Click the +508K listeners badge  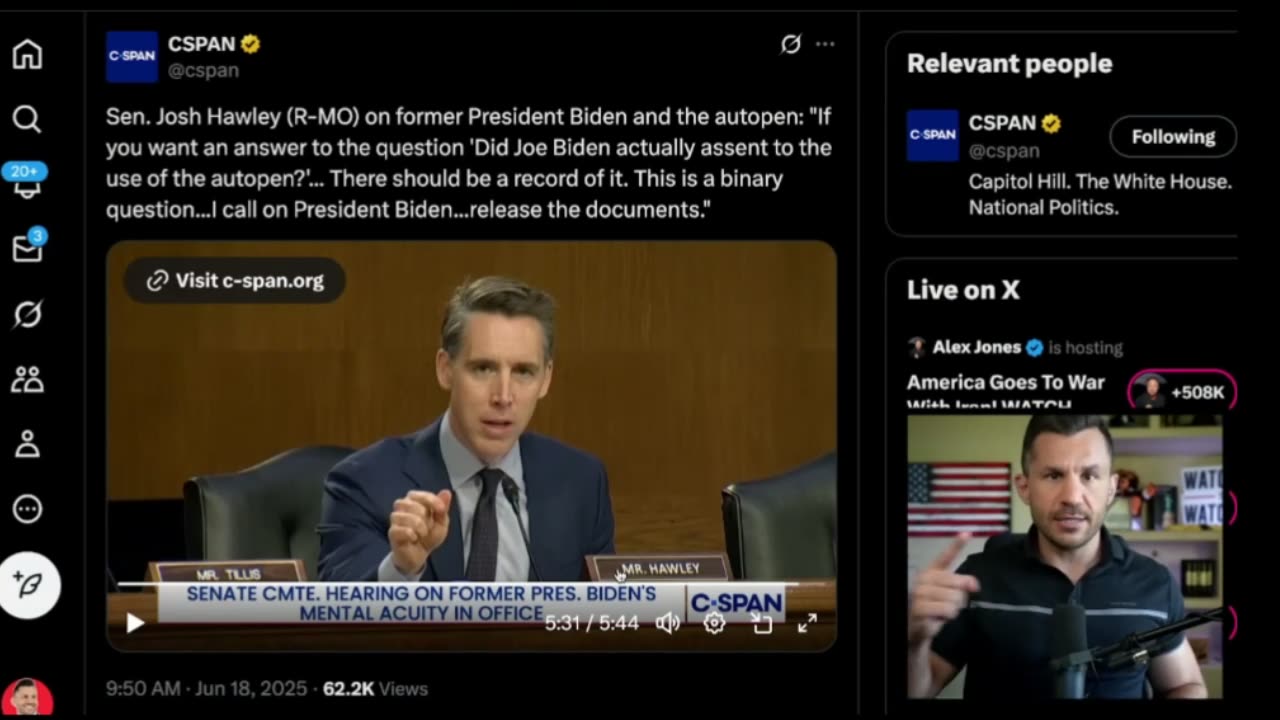click(1183, 391)
